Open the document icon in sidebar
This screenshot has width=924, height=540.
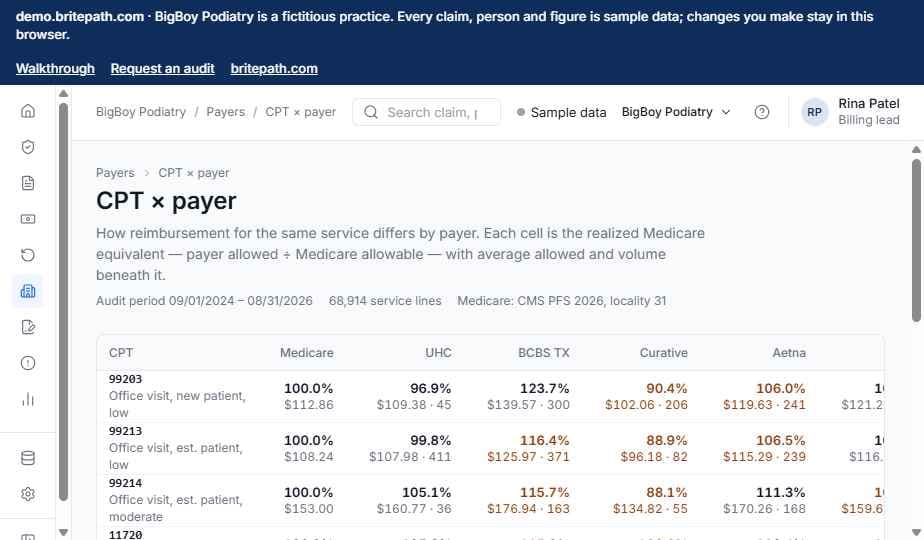point(28,183)
